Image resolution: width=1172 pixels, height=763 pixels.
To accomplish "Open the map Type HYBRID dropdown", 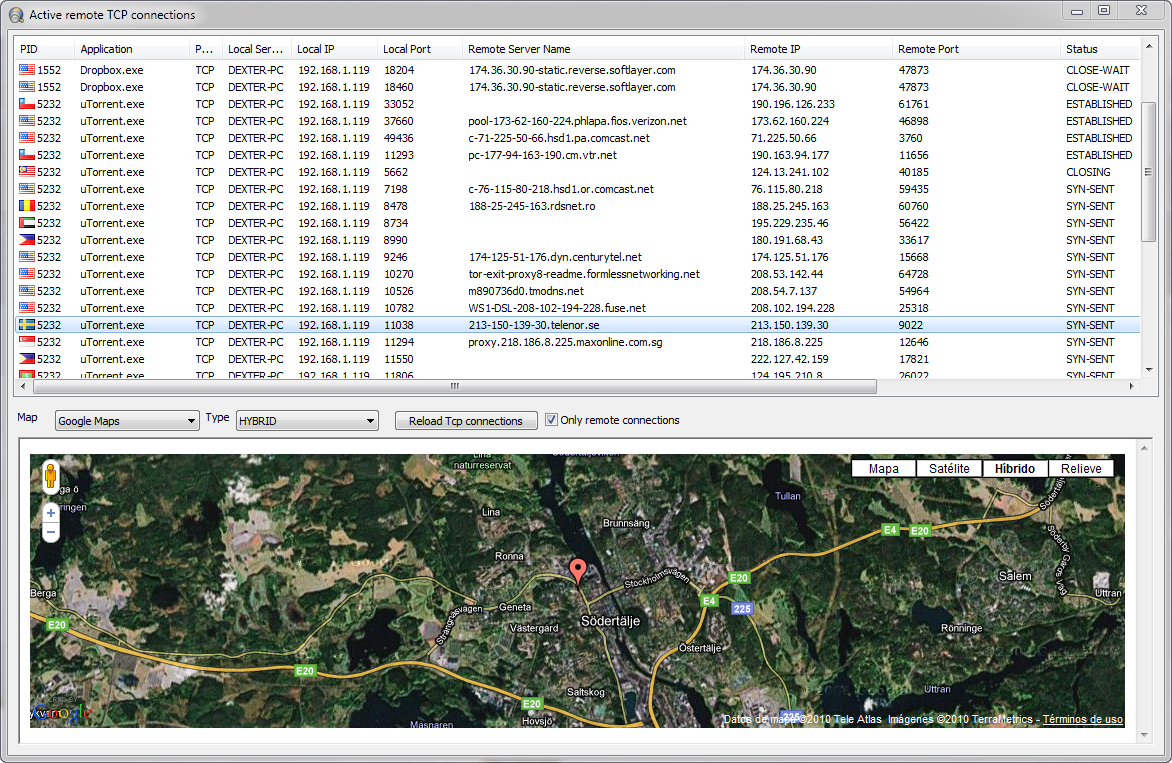I will point(307,421).
